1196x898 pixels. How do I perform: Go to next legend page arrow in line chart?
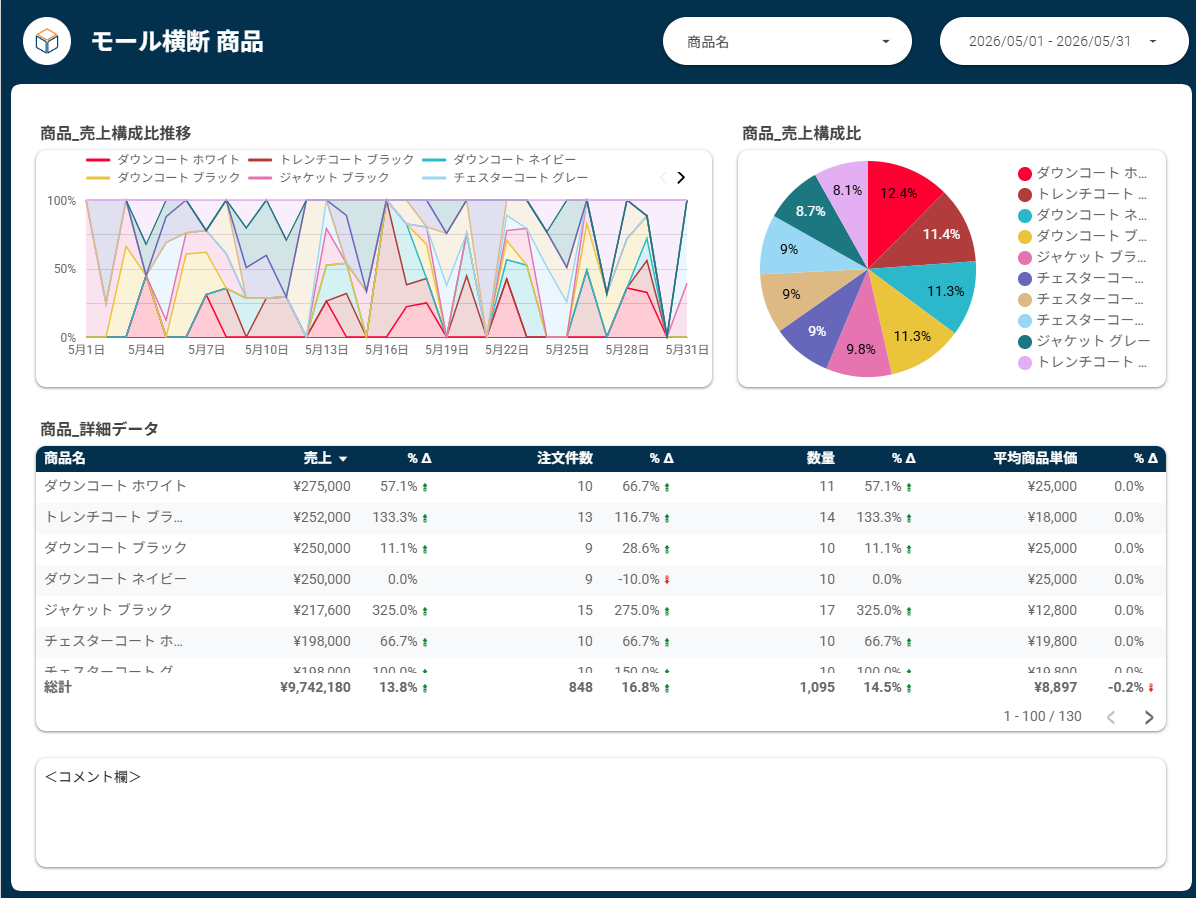coord(681,178)
